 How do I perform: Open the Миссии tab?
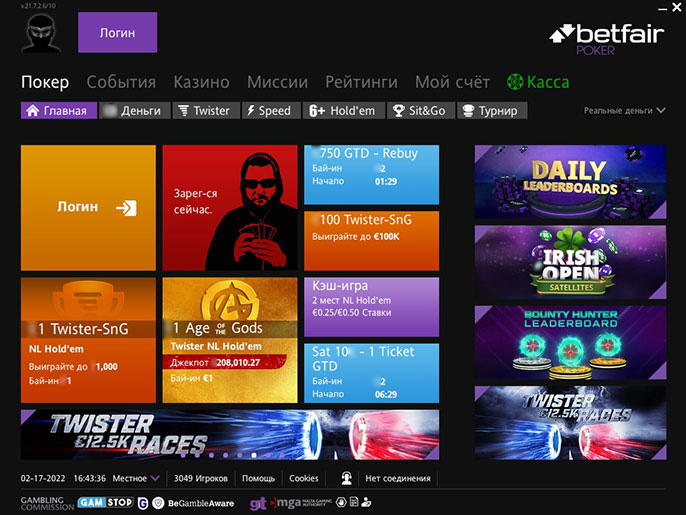[277, 82]
